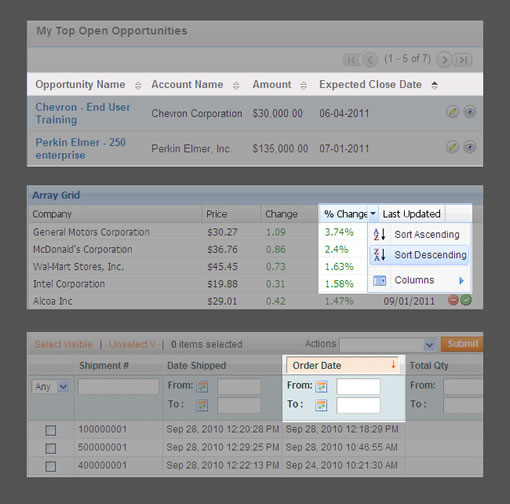The image size is (510, 504).
Task: Check the box for shipment 400000001
Action: pos(51,466)
